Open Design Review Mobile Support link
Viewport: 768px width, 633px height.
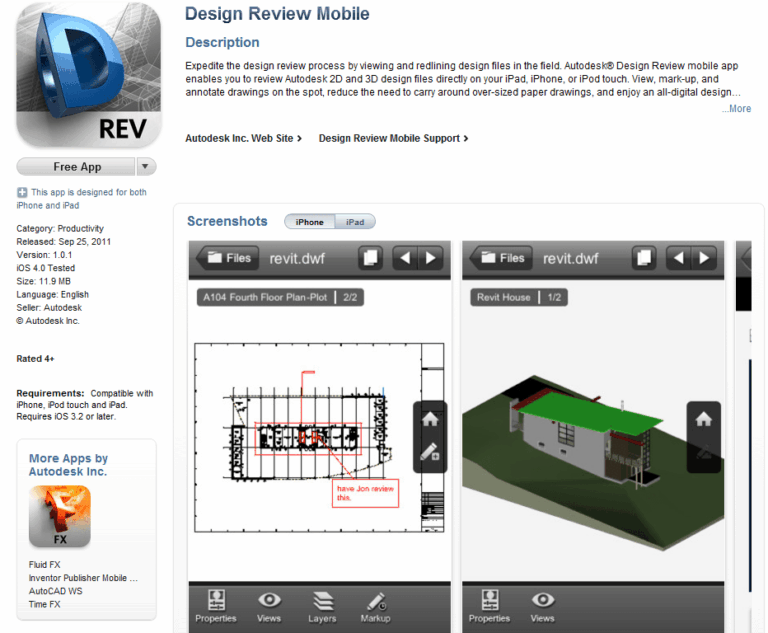pyautogui.click(x=393, y=139)
